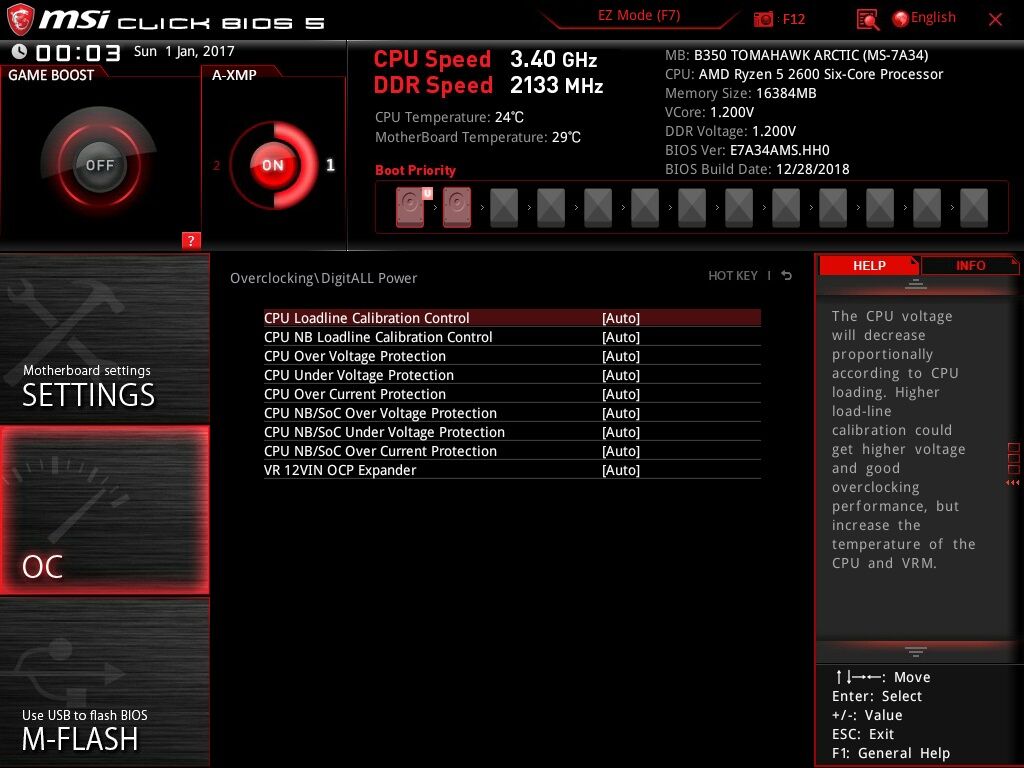Click the Memory Size 16384MB line

[741, 93]
